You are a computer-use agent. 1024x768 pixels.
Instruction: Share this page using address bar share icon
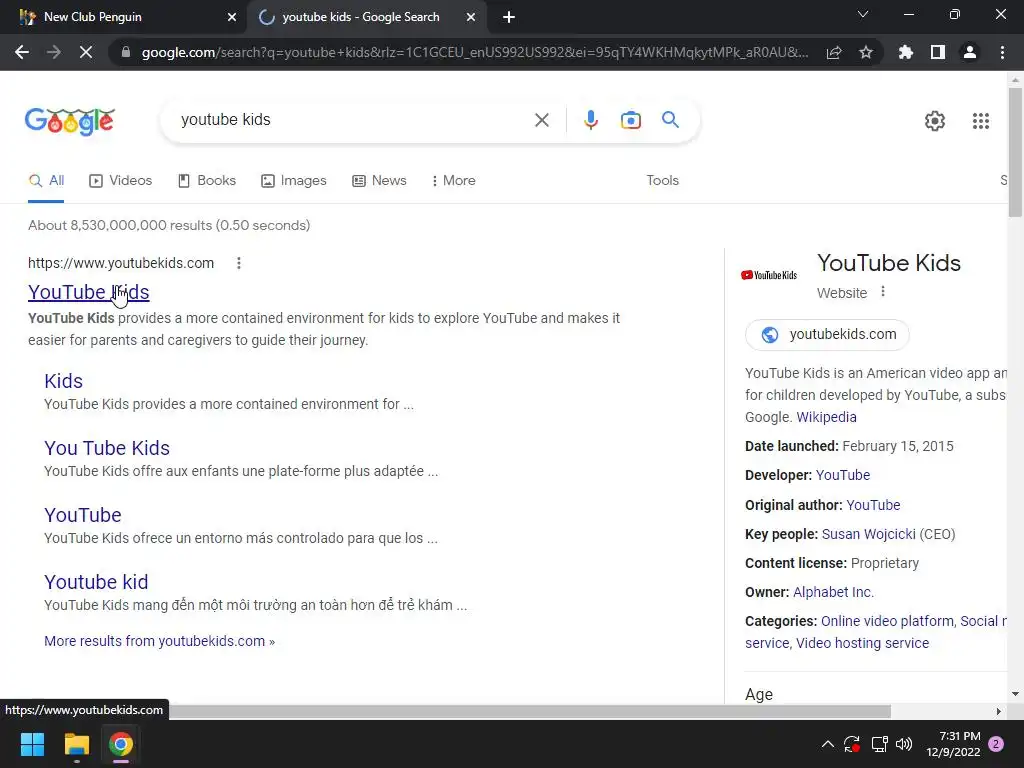(x=834, y=52)
